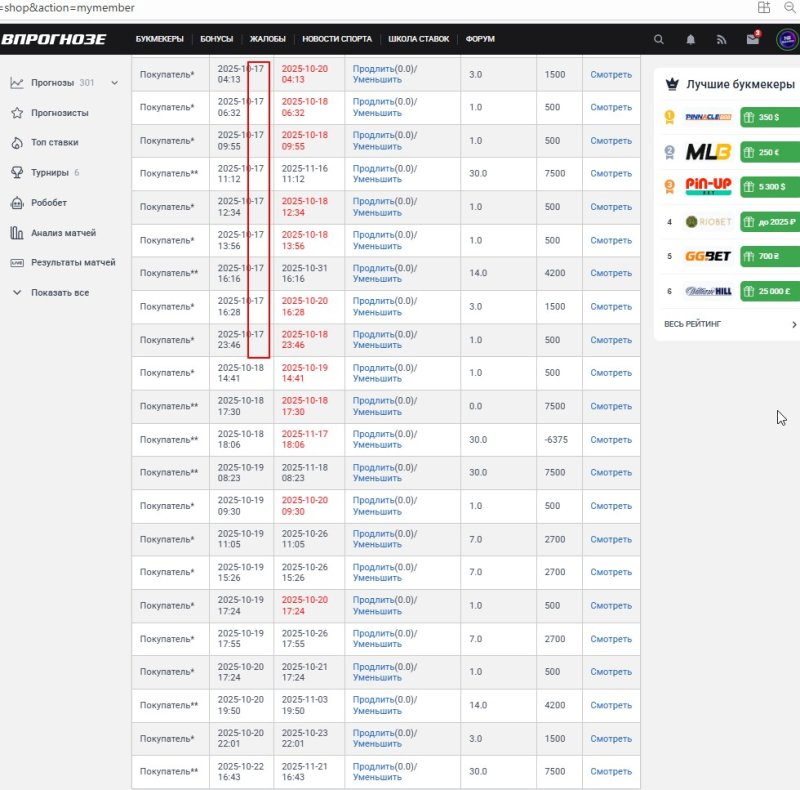Click the RSS feed icon
Image resolution: width=800 pixels, height=790 pixels.
click(721, 40)
